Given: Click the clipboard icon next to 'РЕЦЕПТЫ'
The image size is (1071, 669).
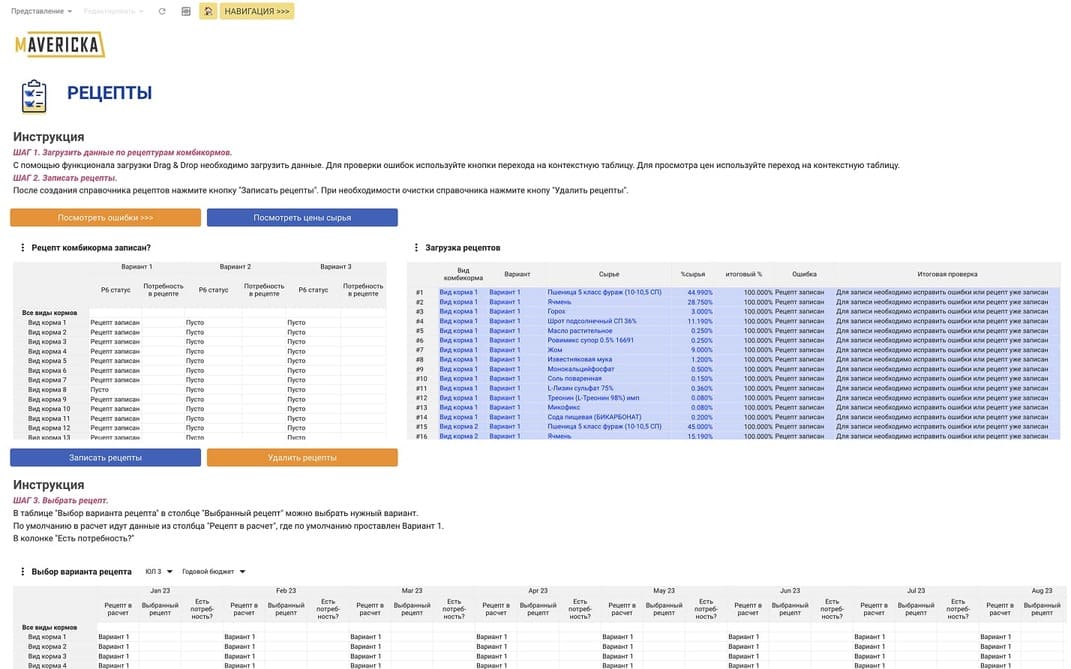Looking at the screenshot, I should 34,95.
